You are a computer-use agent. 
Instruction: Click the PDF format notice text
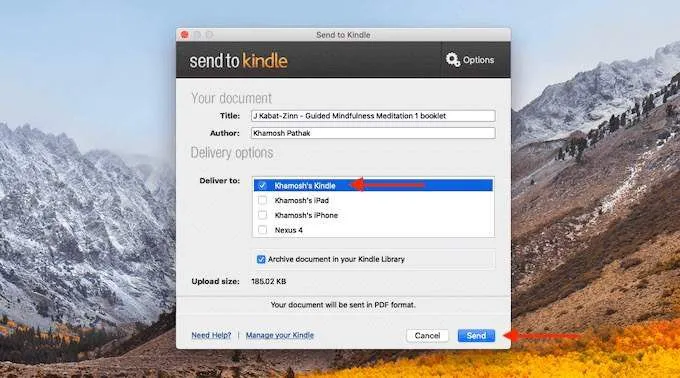(343, 305)
